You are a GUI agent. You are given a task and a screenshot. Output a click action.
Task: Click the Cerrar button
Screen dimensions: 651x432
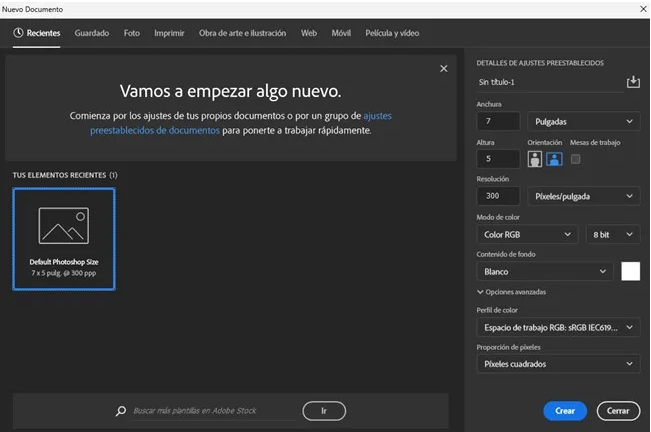point(618,411)
